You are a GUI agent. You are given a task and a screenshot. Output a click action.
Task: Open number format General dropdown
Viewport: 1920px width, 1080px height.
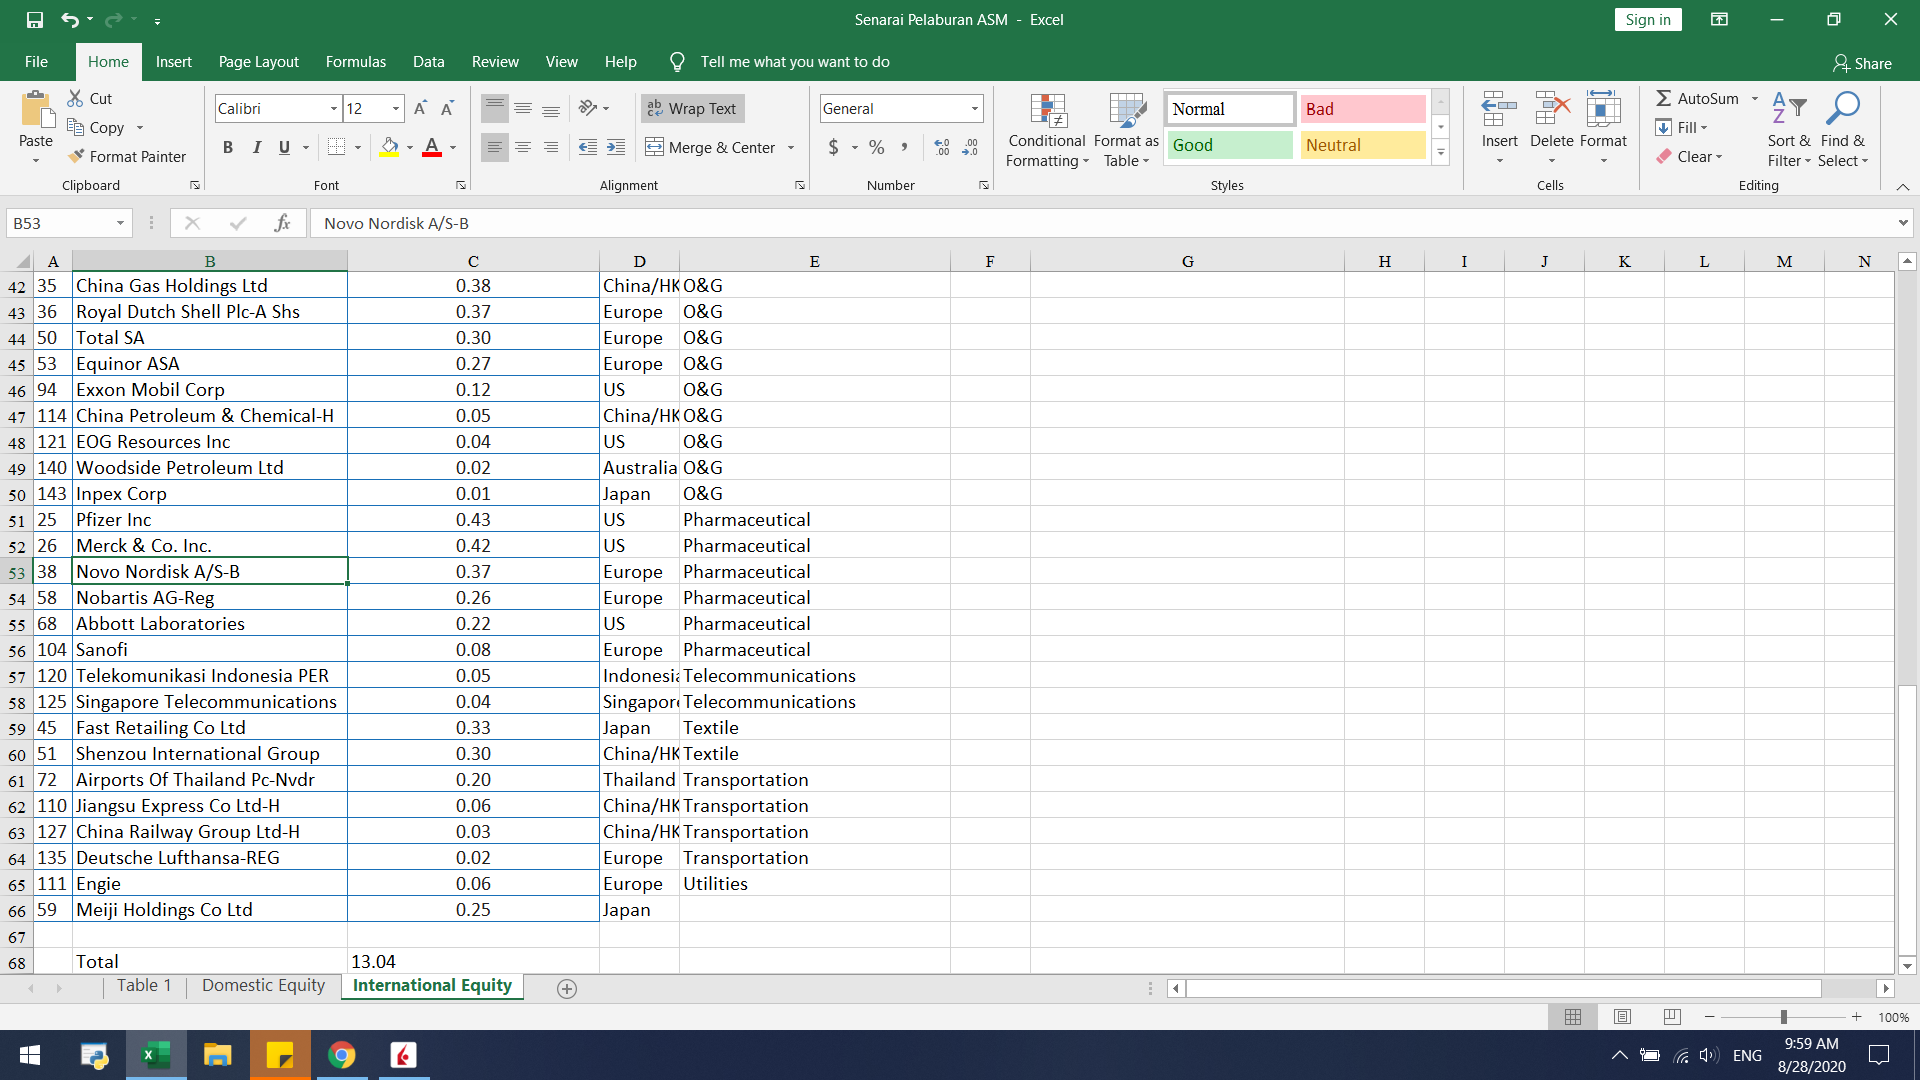(x=974, y=108)
